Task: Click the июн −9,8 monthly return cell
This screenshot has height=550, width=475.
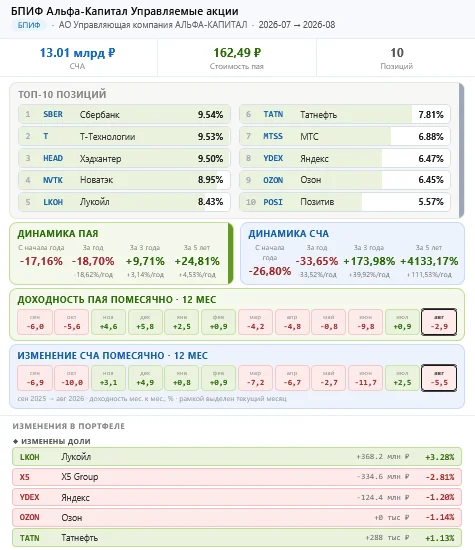Action: 365,322
